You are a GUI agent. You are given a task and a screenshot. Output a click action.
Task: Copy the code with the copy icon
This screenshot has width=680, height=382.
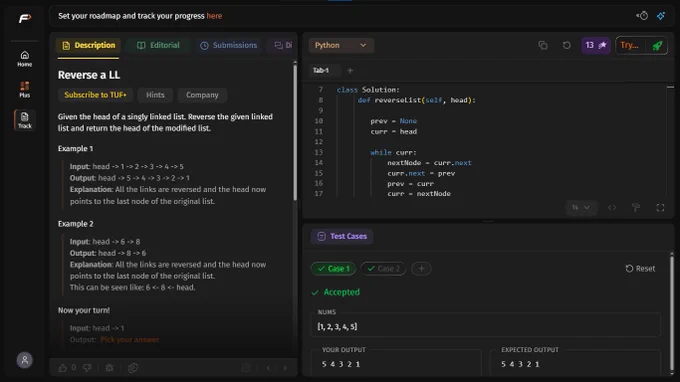tap(543, 45)
